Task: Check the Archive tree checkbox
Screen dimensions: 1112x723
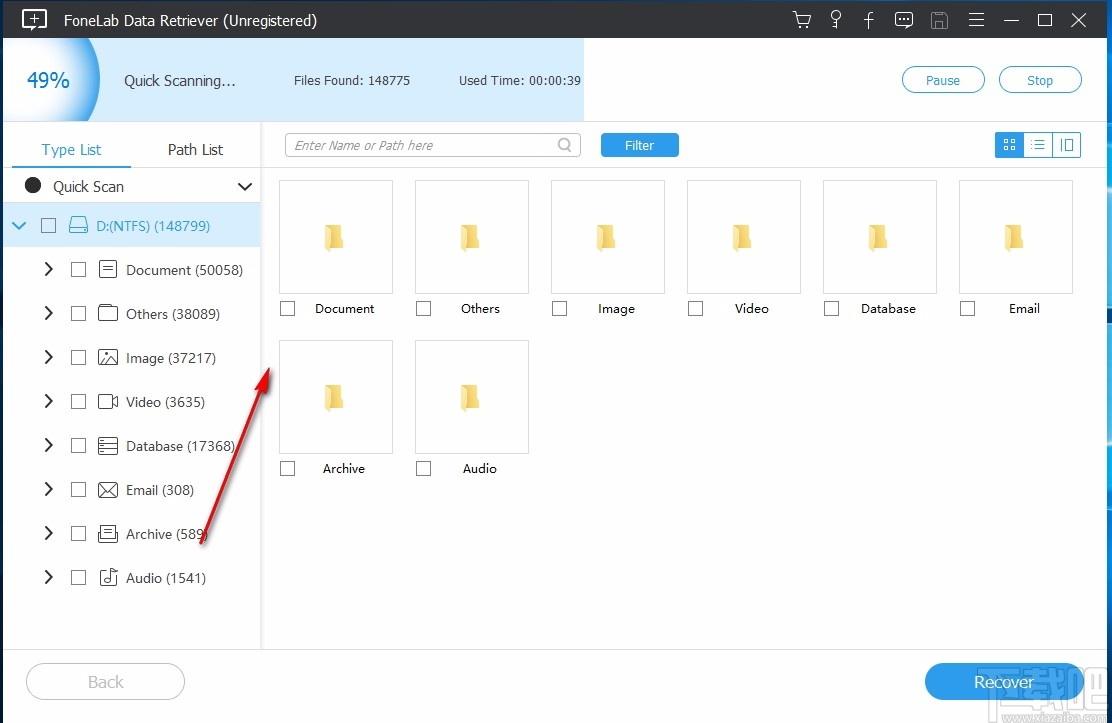Action: (x=78, y=534)
